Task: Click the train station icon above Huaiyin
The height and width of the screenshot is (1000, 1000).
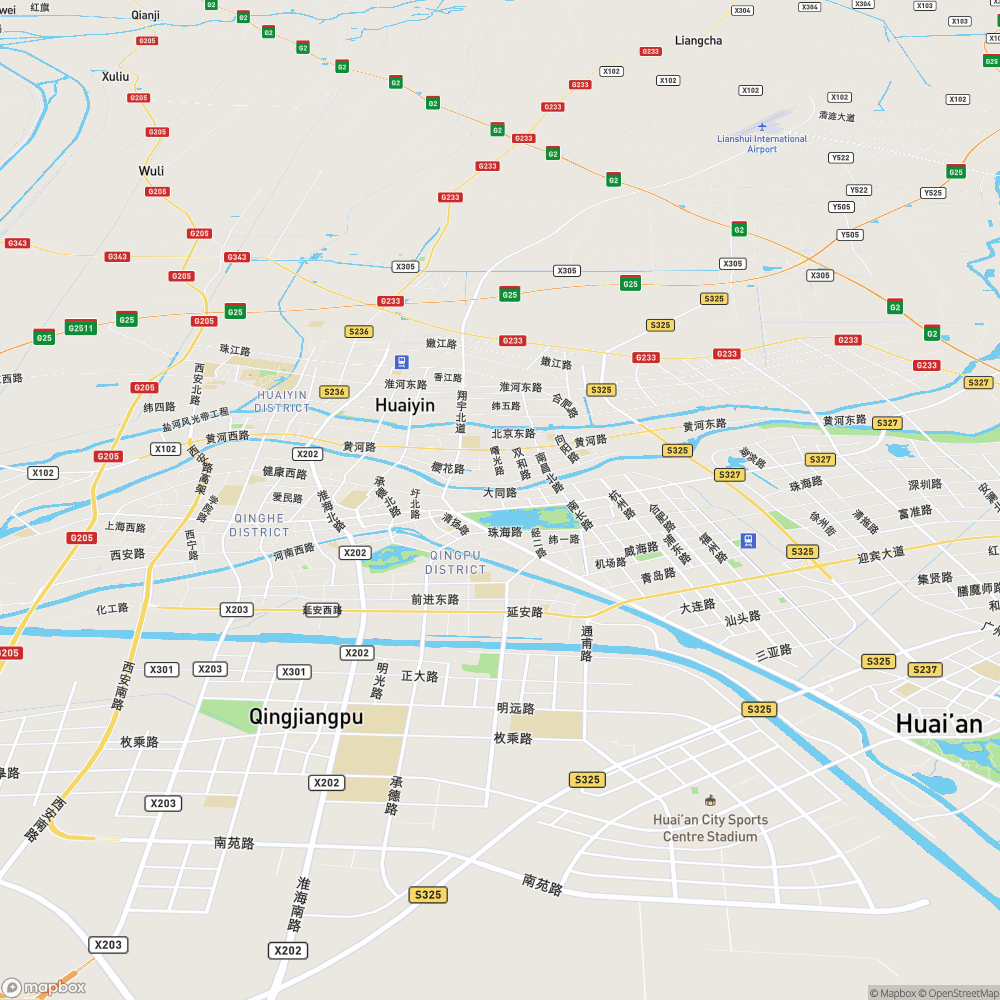Action: [402, 362]
